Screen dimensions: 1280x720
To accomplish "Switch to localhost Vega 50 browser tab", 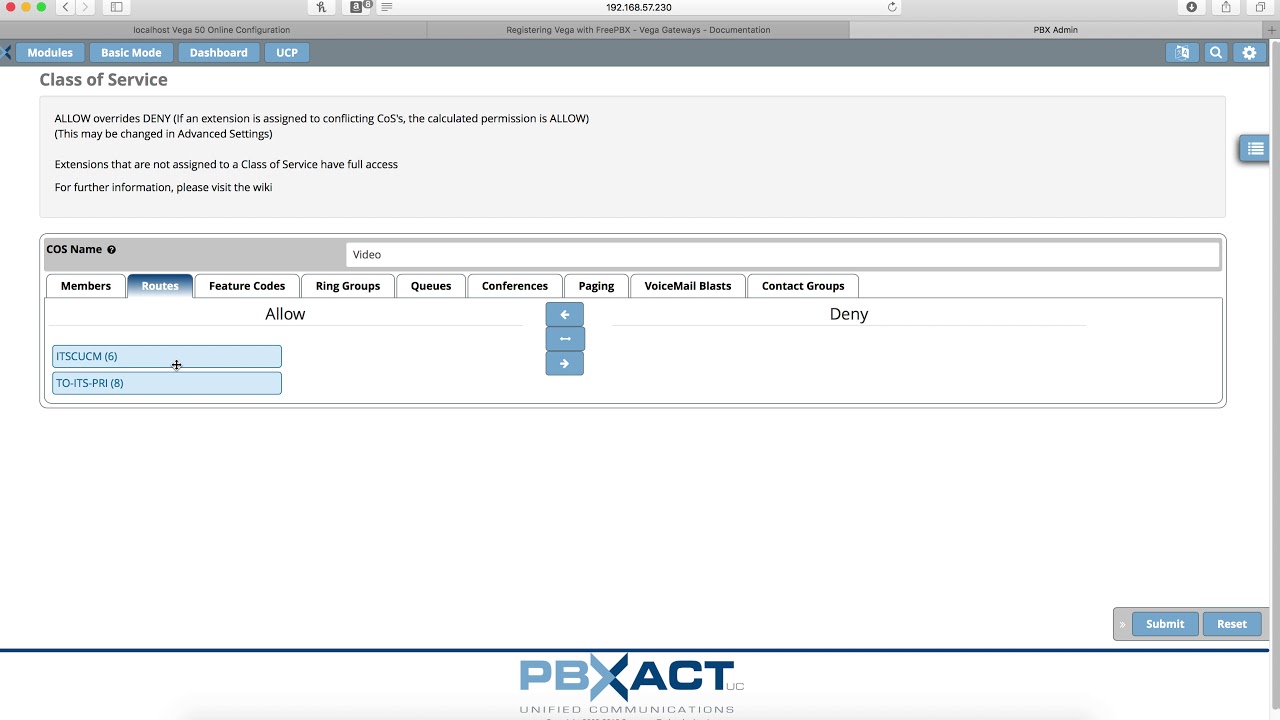I will [212, 30].
